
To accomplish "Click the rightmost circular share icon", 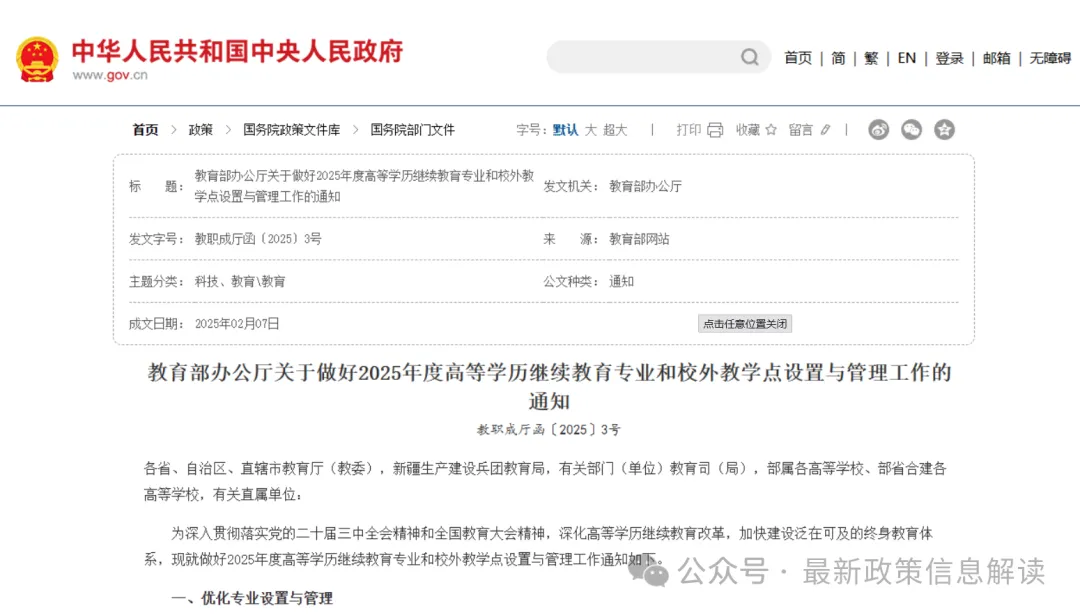I will (x=944, y=129).
